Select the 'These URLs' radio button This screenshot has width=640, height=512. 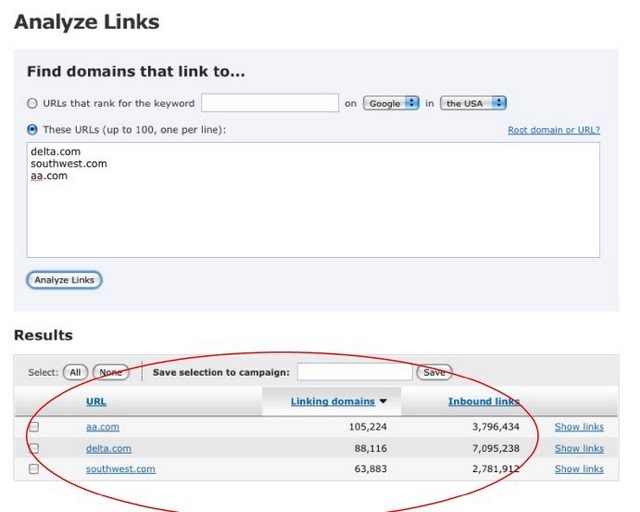tap(32, 130)
